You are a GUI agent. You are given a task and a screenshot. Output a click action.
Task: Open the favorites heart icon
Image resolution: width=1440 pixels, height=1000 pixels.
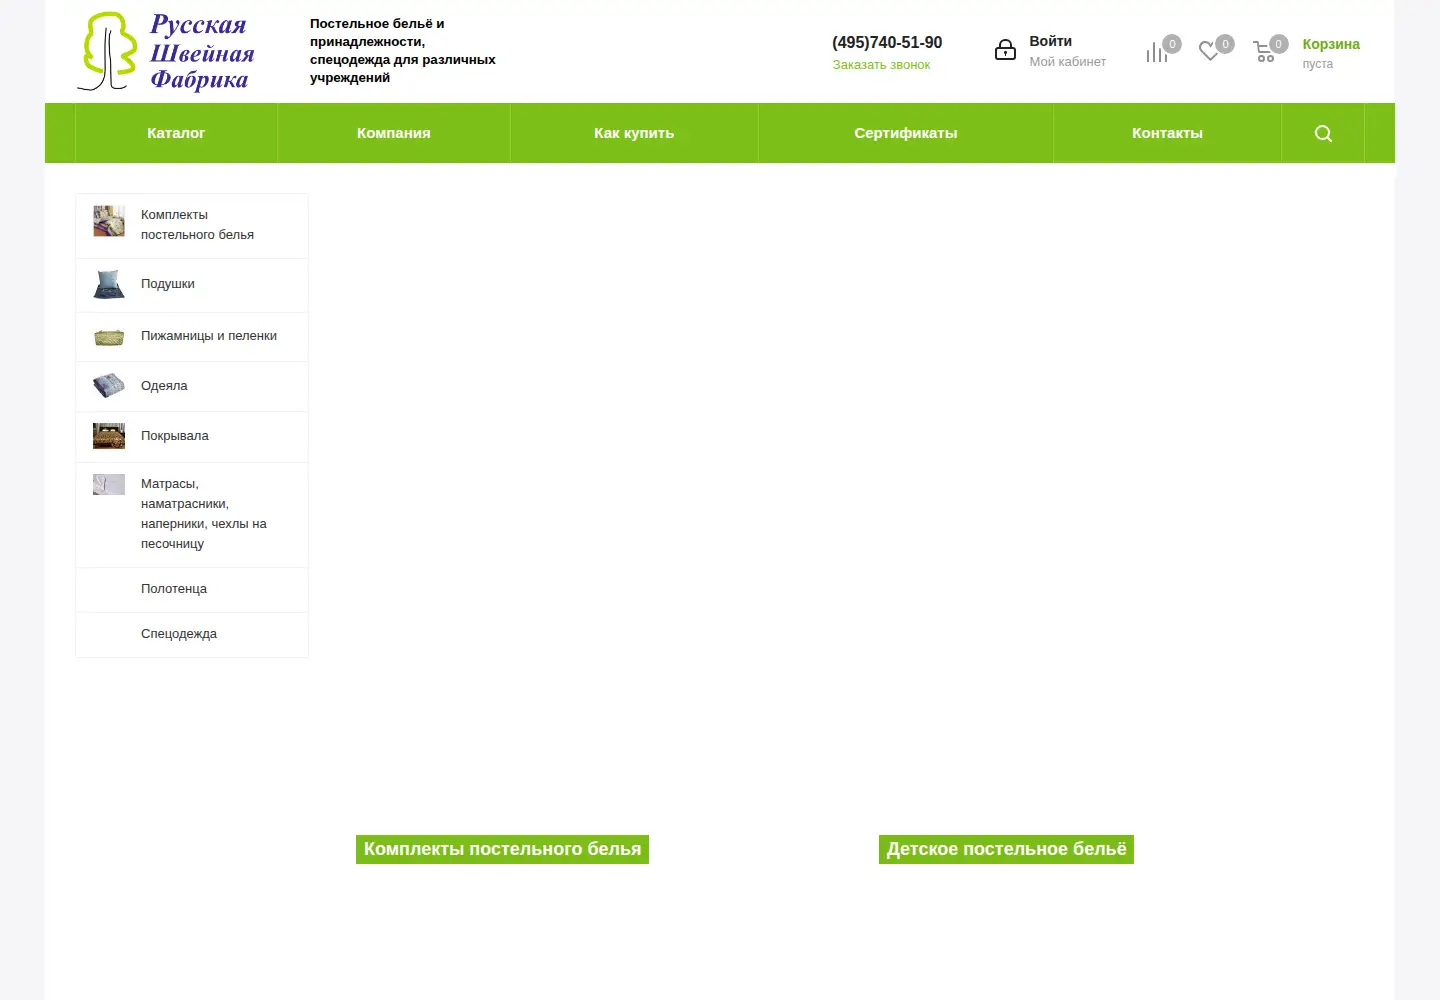(x=1209, y=52)
